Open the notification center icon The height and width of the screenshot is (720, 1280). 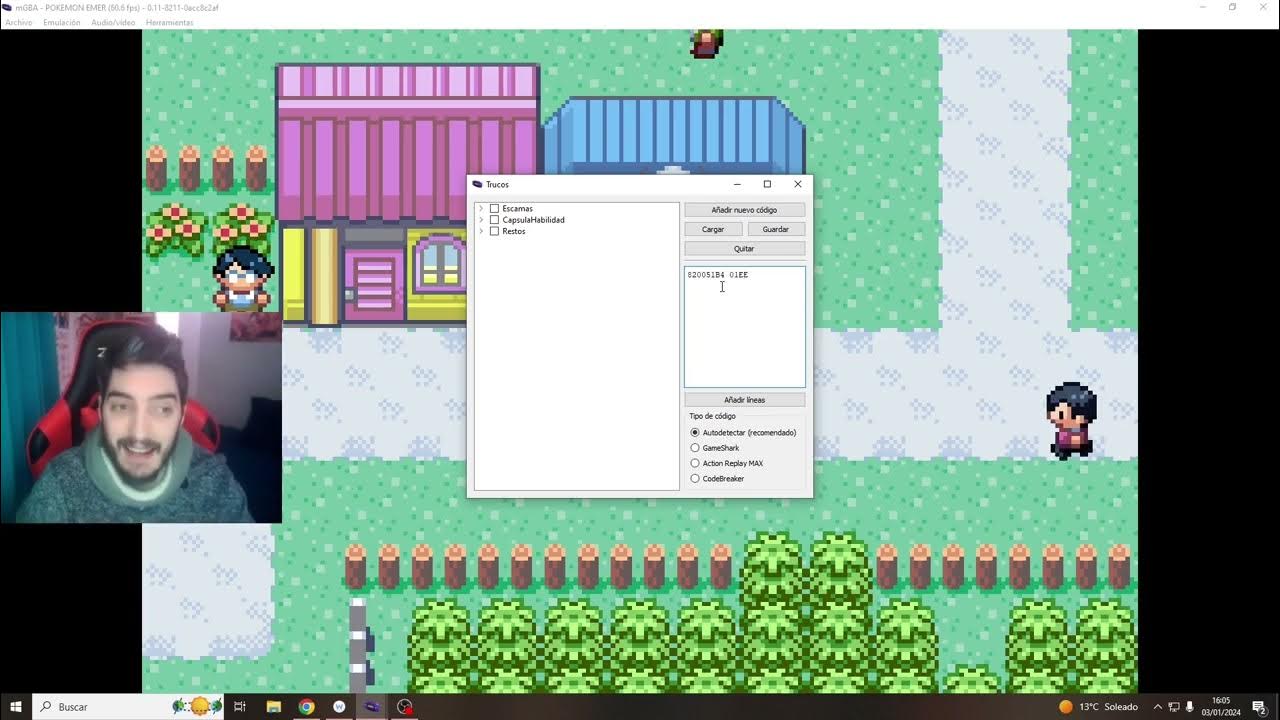click(1259, 707)
